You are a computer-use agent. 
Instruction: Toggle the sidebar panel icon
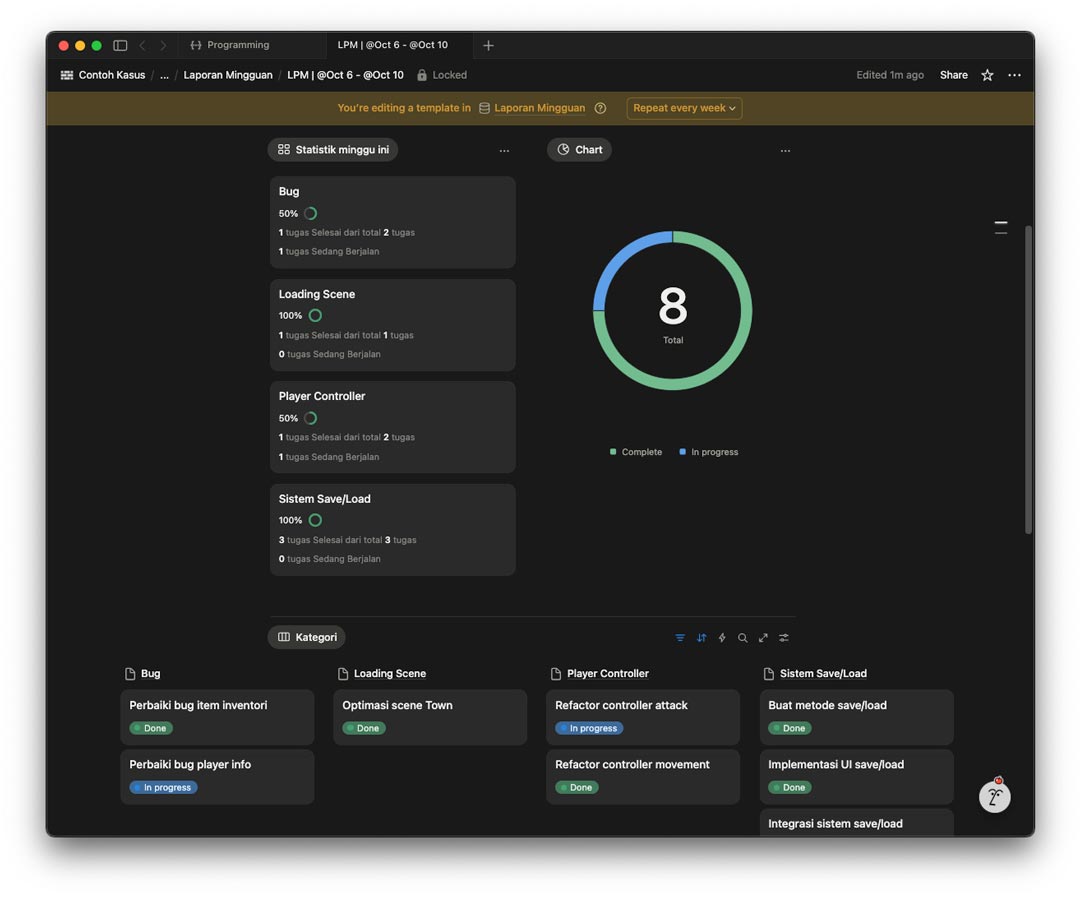pyautogui.click(x=120, y=45)
